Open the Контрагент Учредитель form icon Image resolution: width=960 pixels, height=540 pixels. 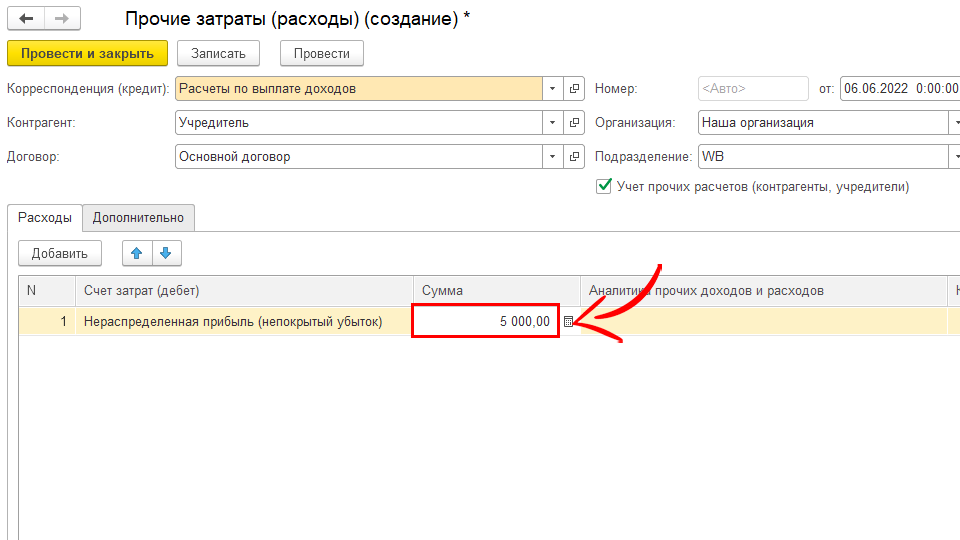tap(575, 123)
